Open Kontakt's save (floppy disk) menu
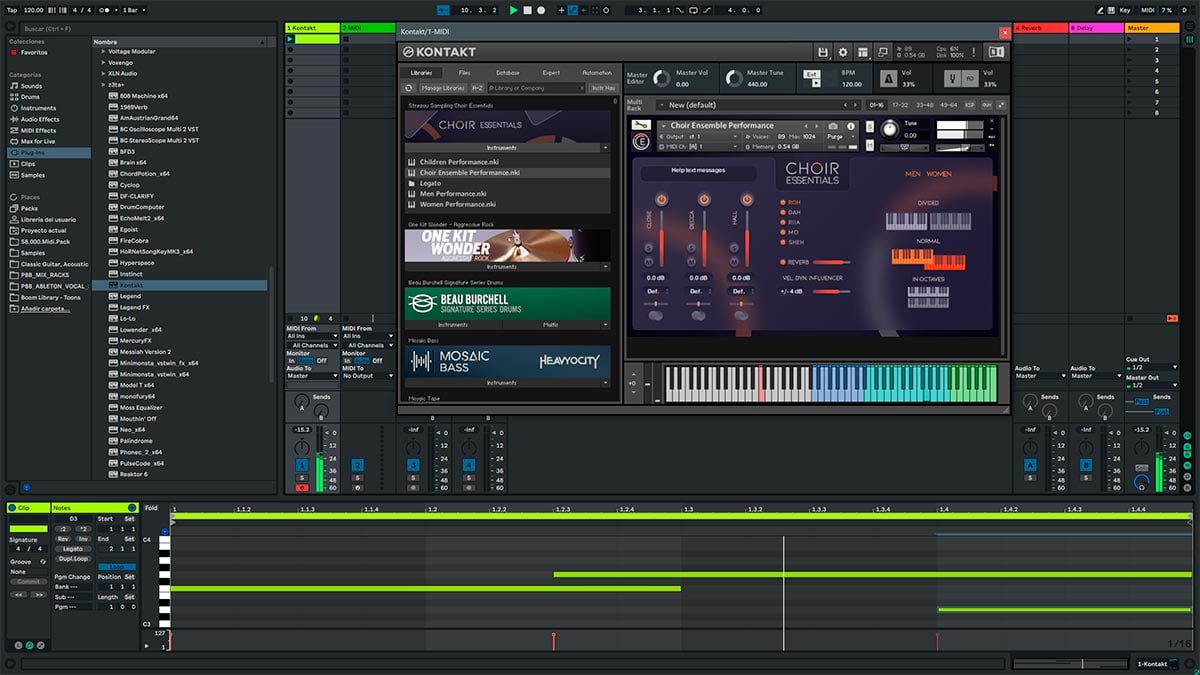Screen dimensions: 1200x675 click(822, 52)
